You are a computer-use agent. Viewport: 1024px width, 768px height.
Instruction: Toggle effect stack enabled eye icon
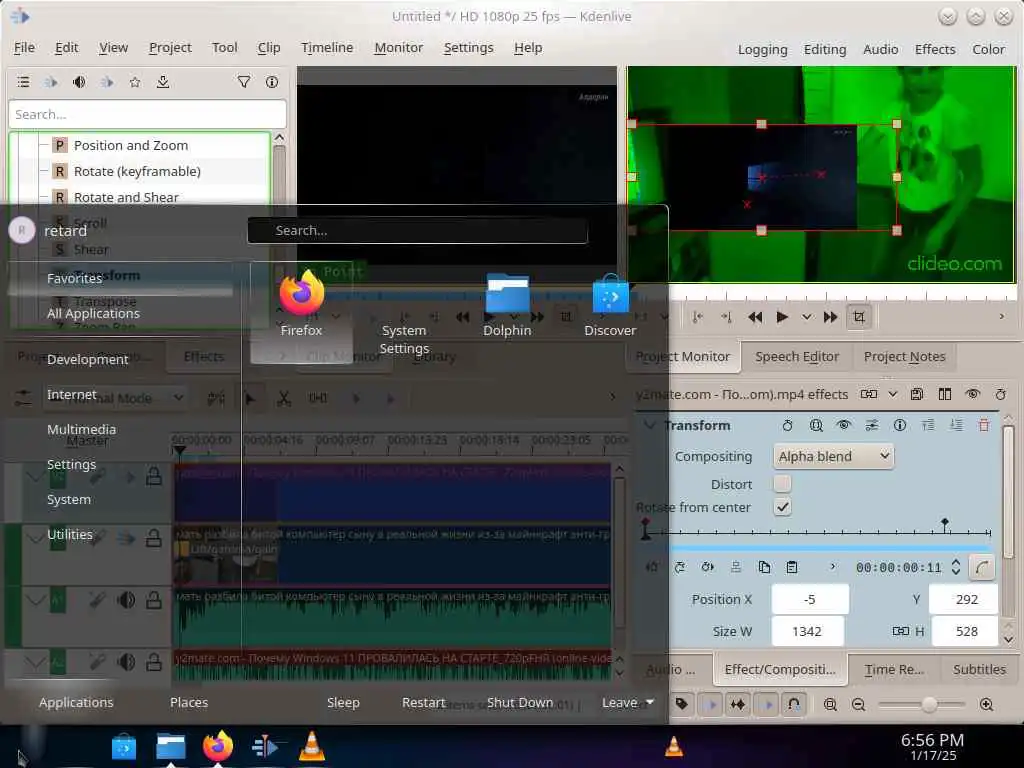point(972,394)
